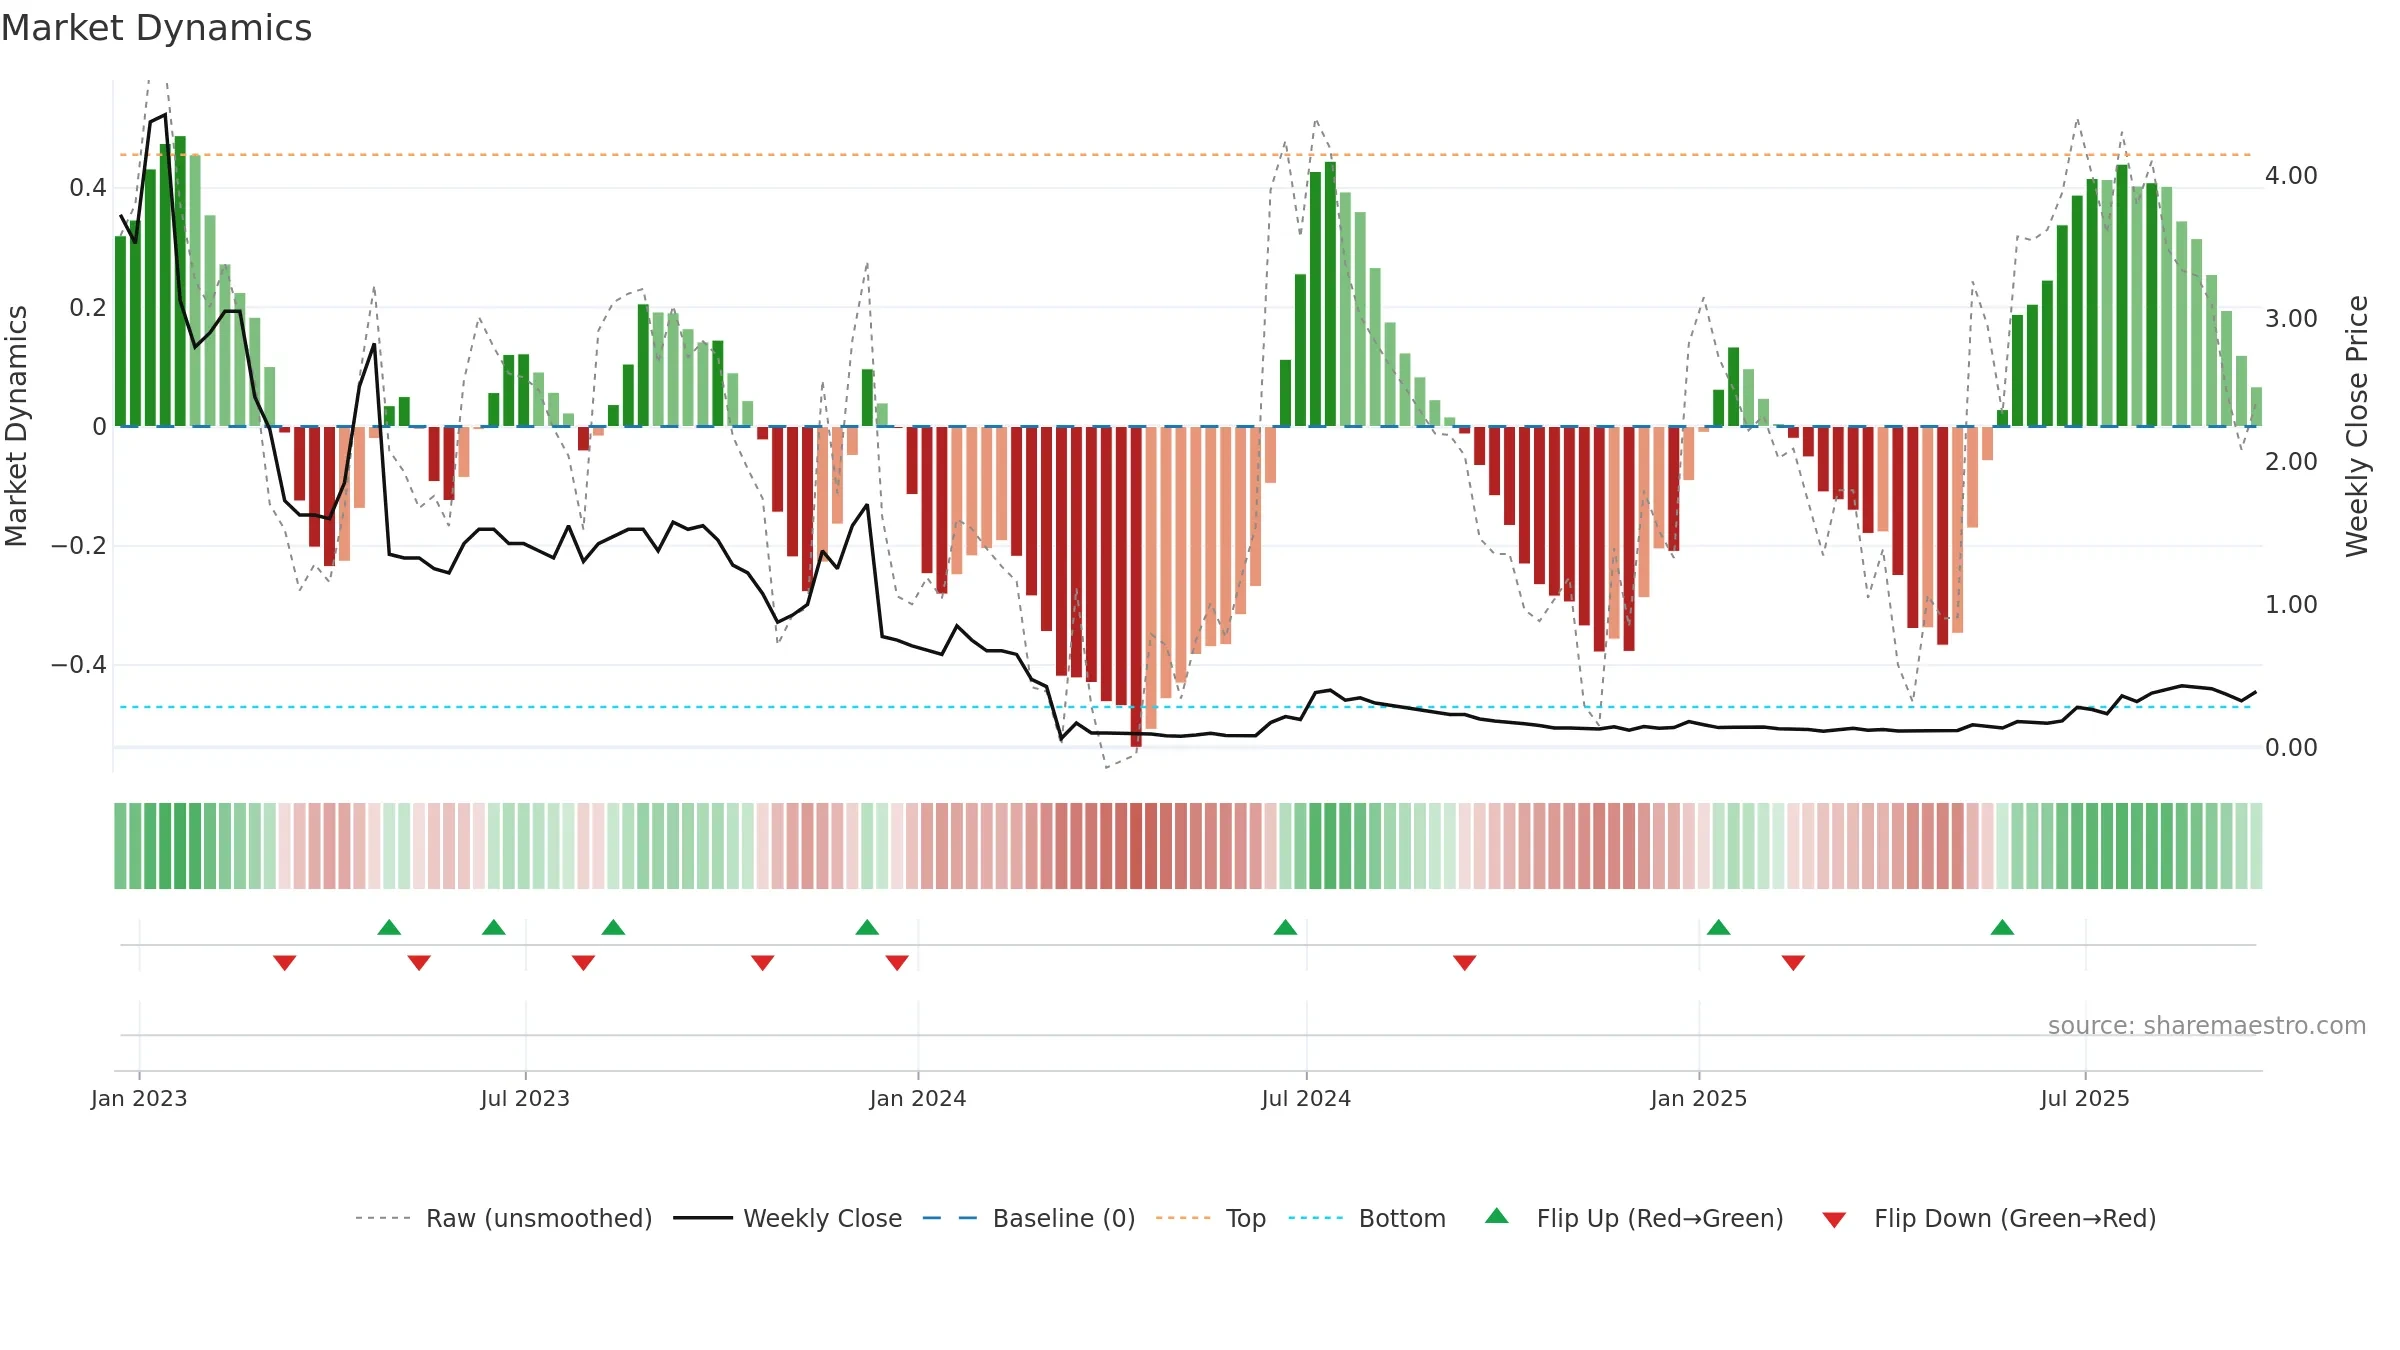The width and height of the screenshot is (2400, 1350).
Task: Click the 3.00 price axis tick label
Action: [x=2291, y=319]
